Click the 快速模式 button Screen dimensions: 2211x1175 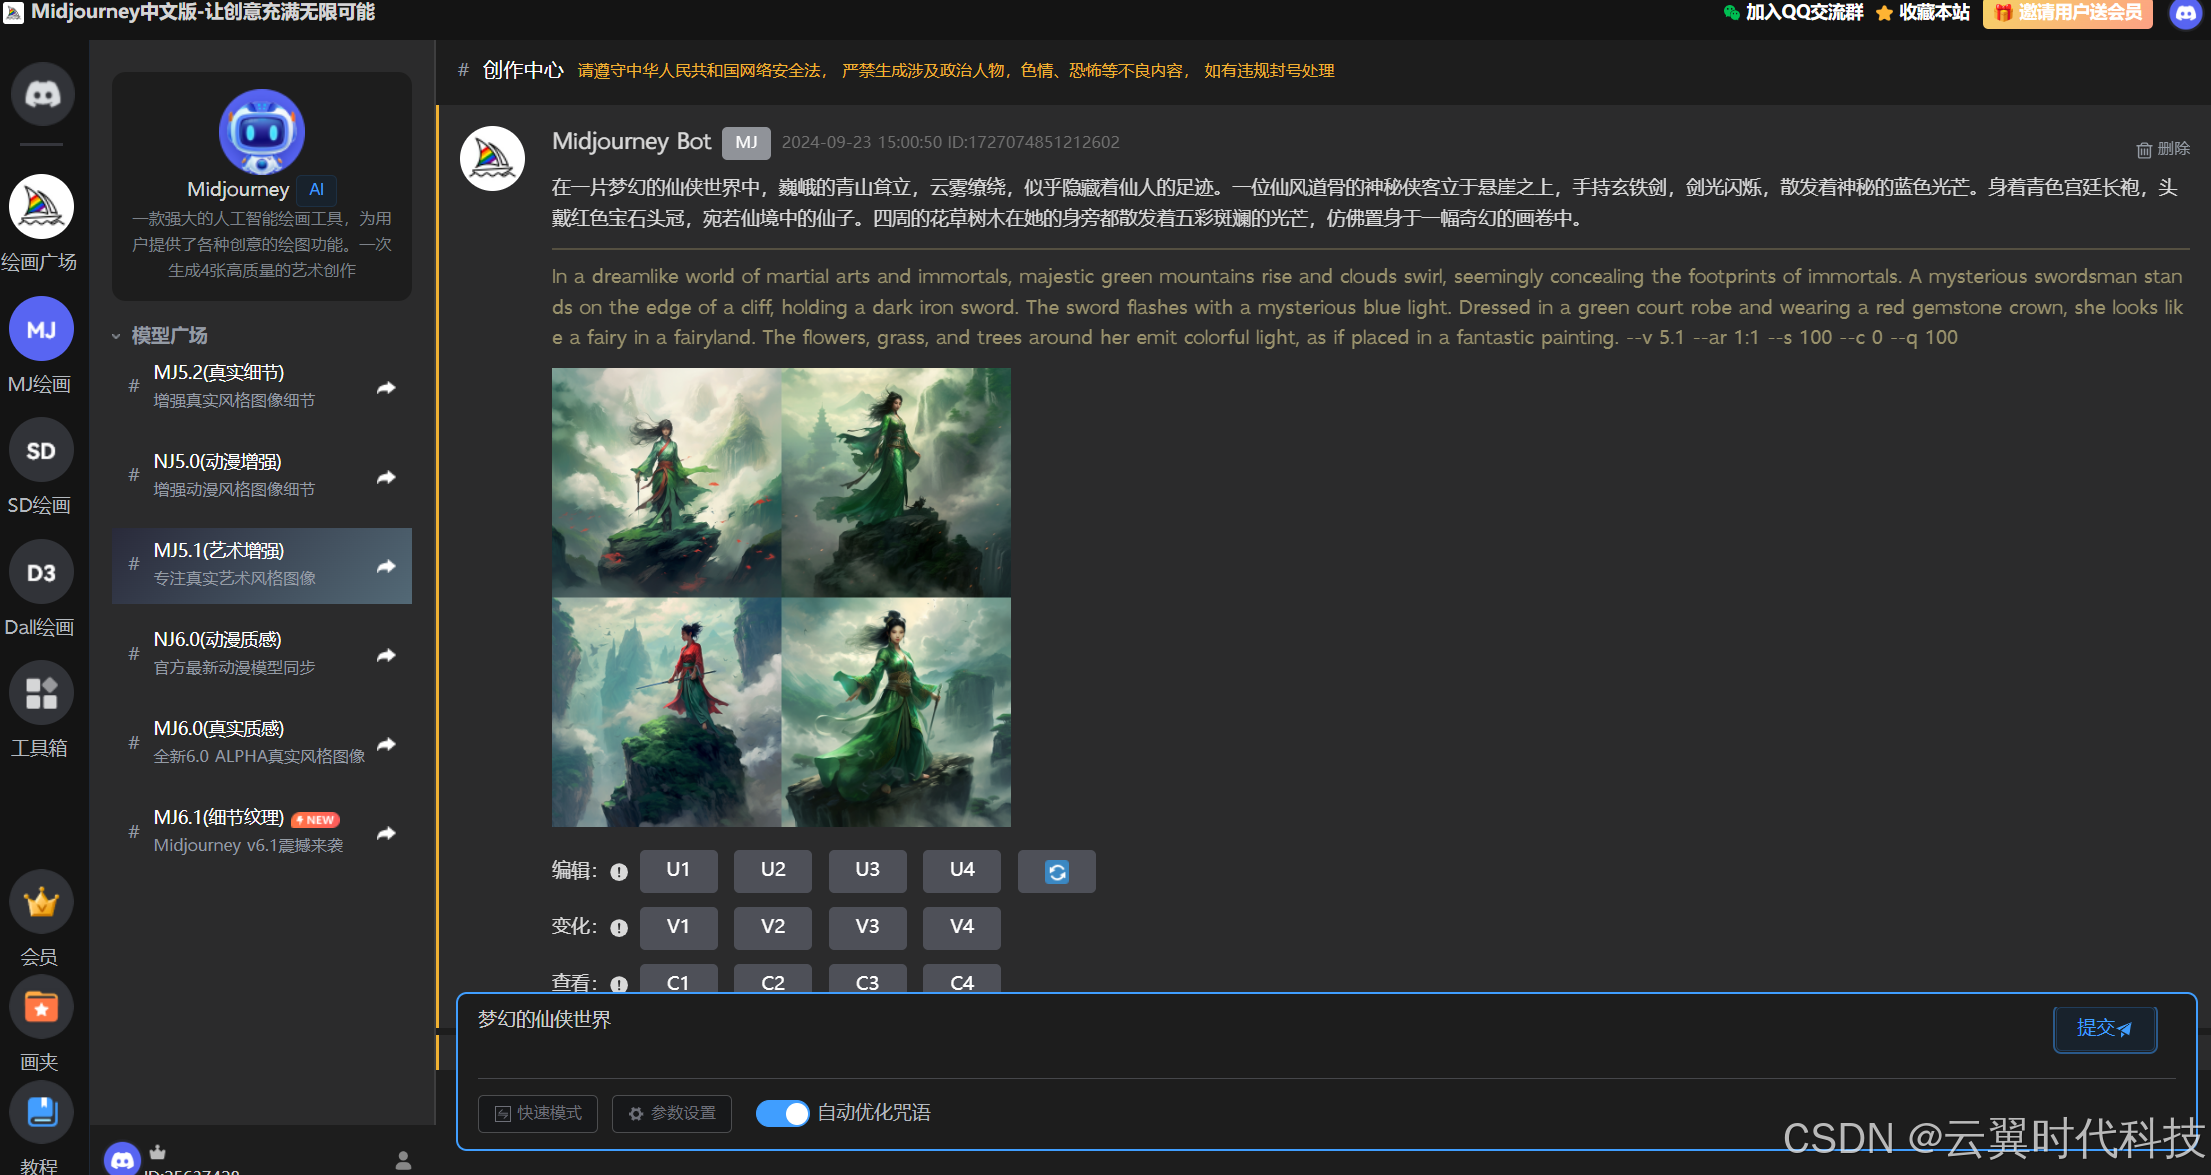[538, 1113]
